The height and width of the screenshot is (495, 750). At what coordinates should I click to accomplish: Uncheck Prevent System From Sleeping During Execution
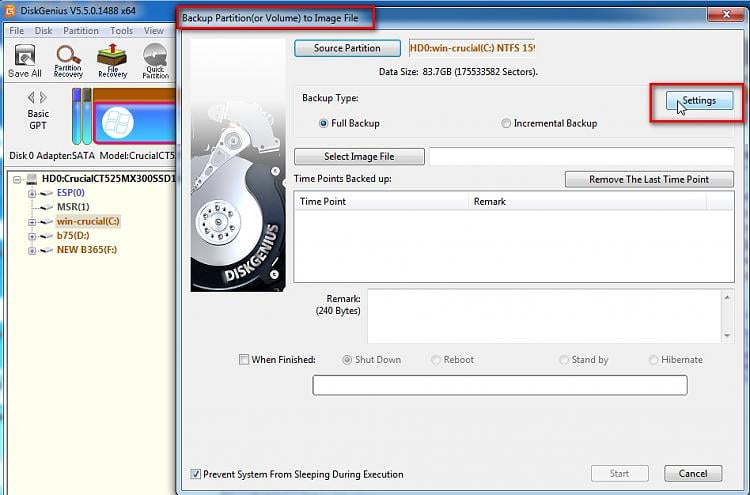coord(195,474)
